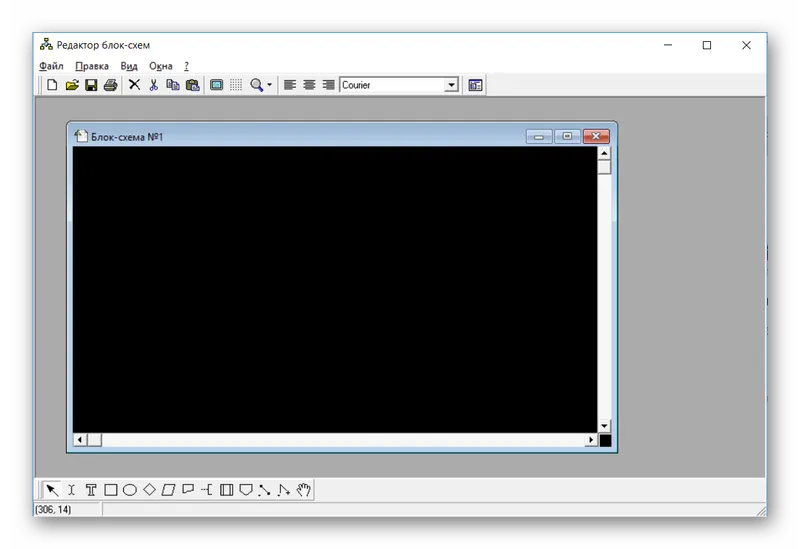Select the predefined process block tool
The width and height of the screenshot is (800, 549).
pyautogui.click(x=227, y=490)
